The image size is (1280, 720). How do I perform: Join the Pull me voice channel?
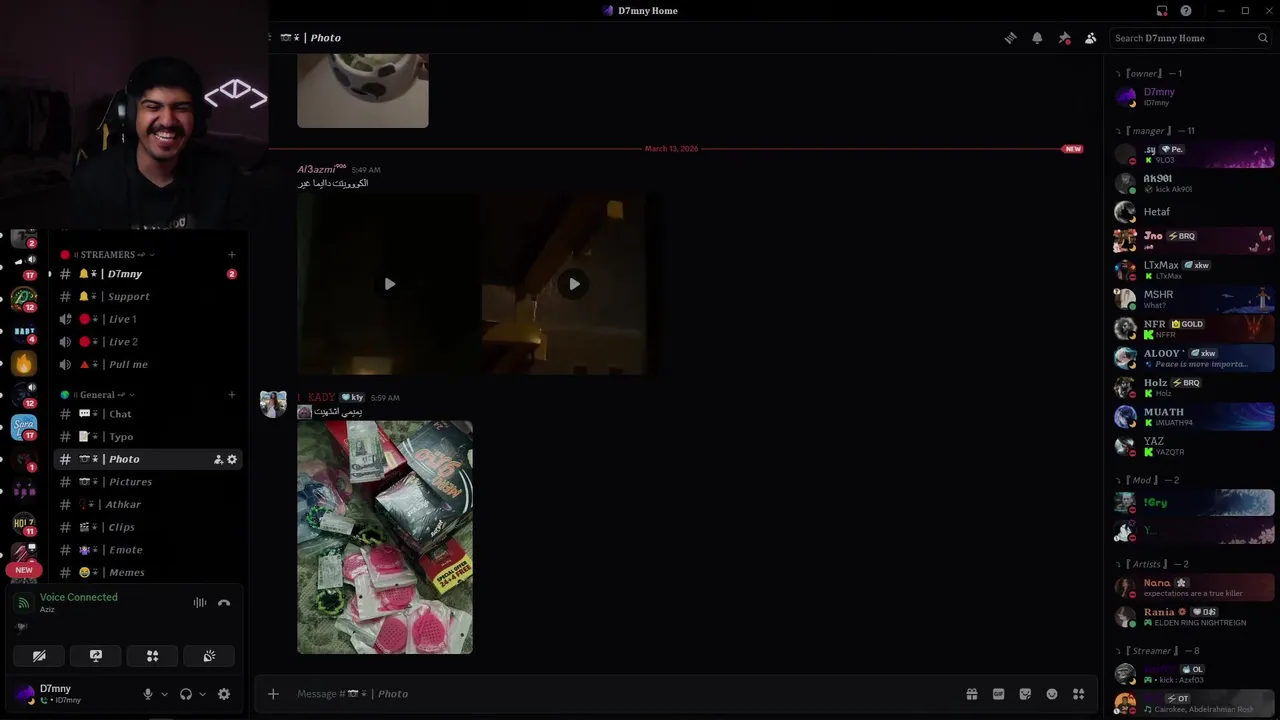[148, 365]
